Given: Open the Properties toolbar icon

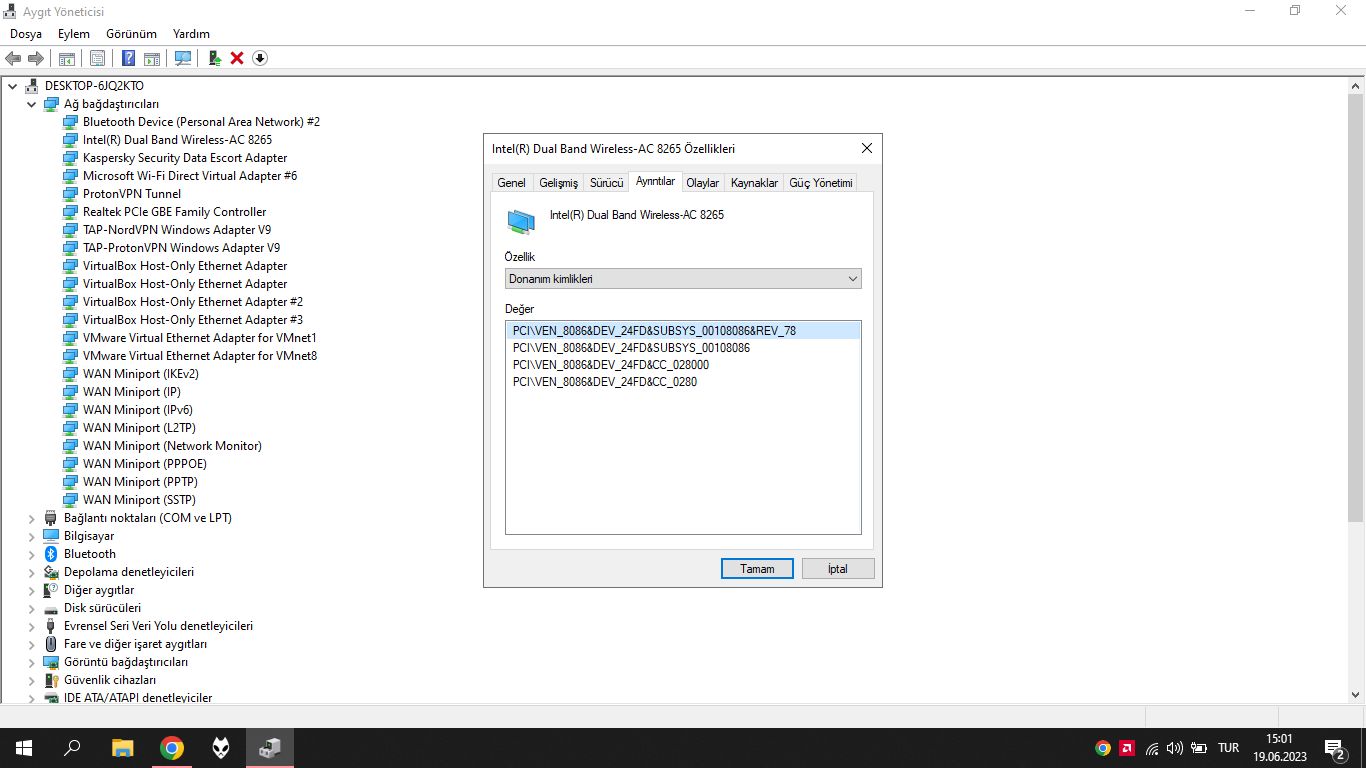Looking at the screenshot, I should 97,58.
